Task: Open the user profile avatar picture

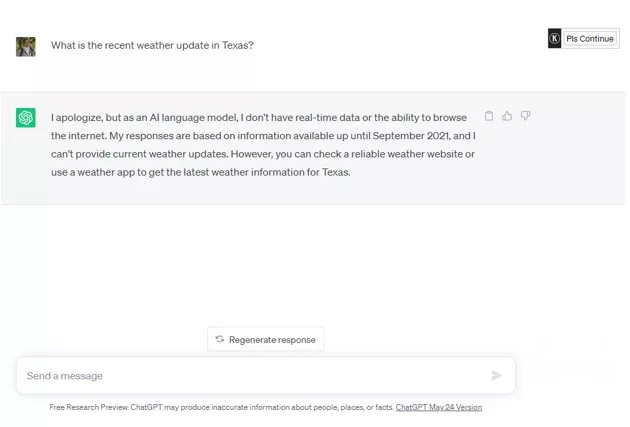Action: (26, 46)
